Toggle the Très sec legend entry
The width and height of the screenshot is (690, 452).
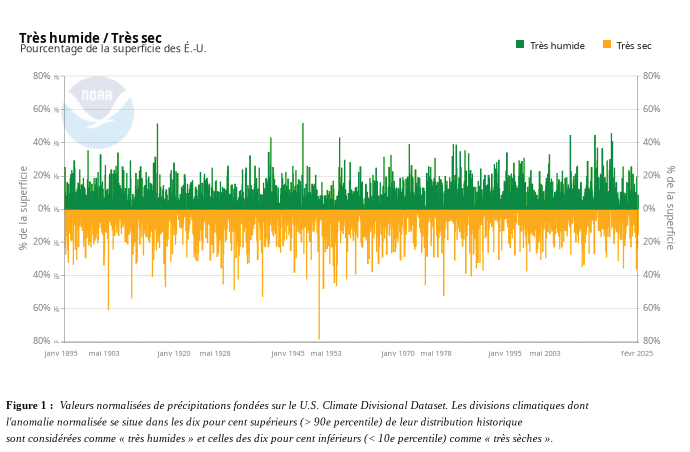pos(627,45)
